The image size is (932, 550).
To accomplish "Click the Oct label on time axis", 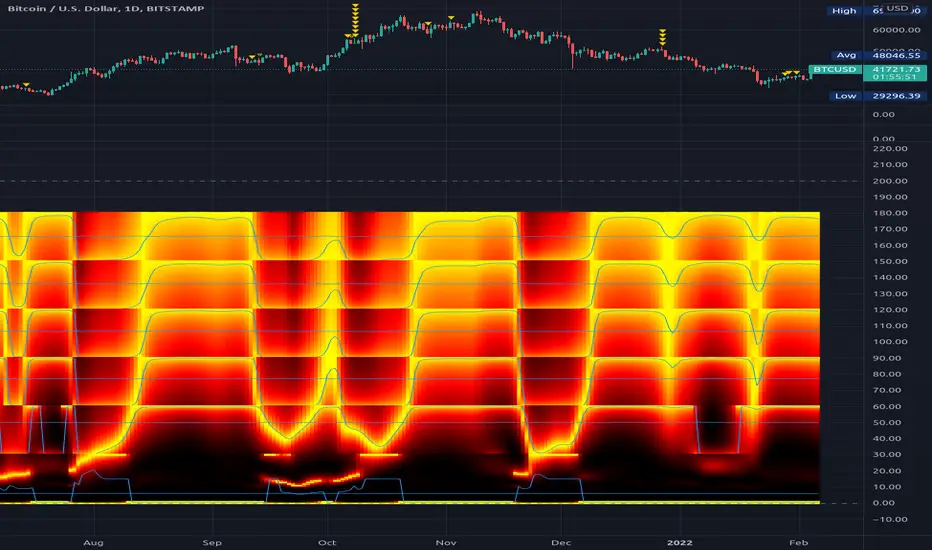I will coord(327,542).
